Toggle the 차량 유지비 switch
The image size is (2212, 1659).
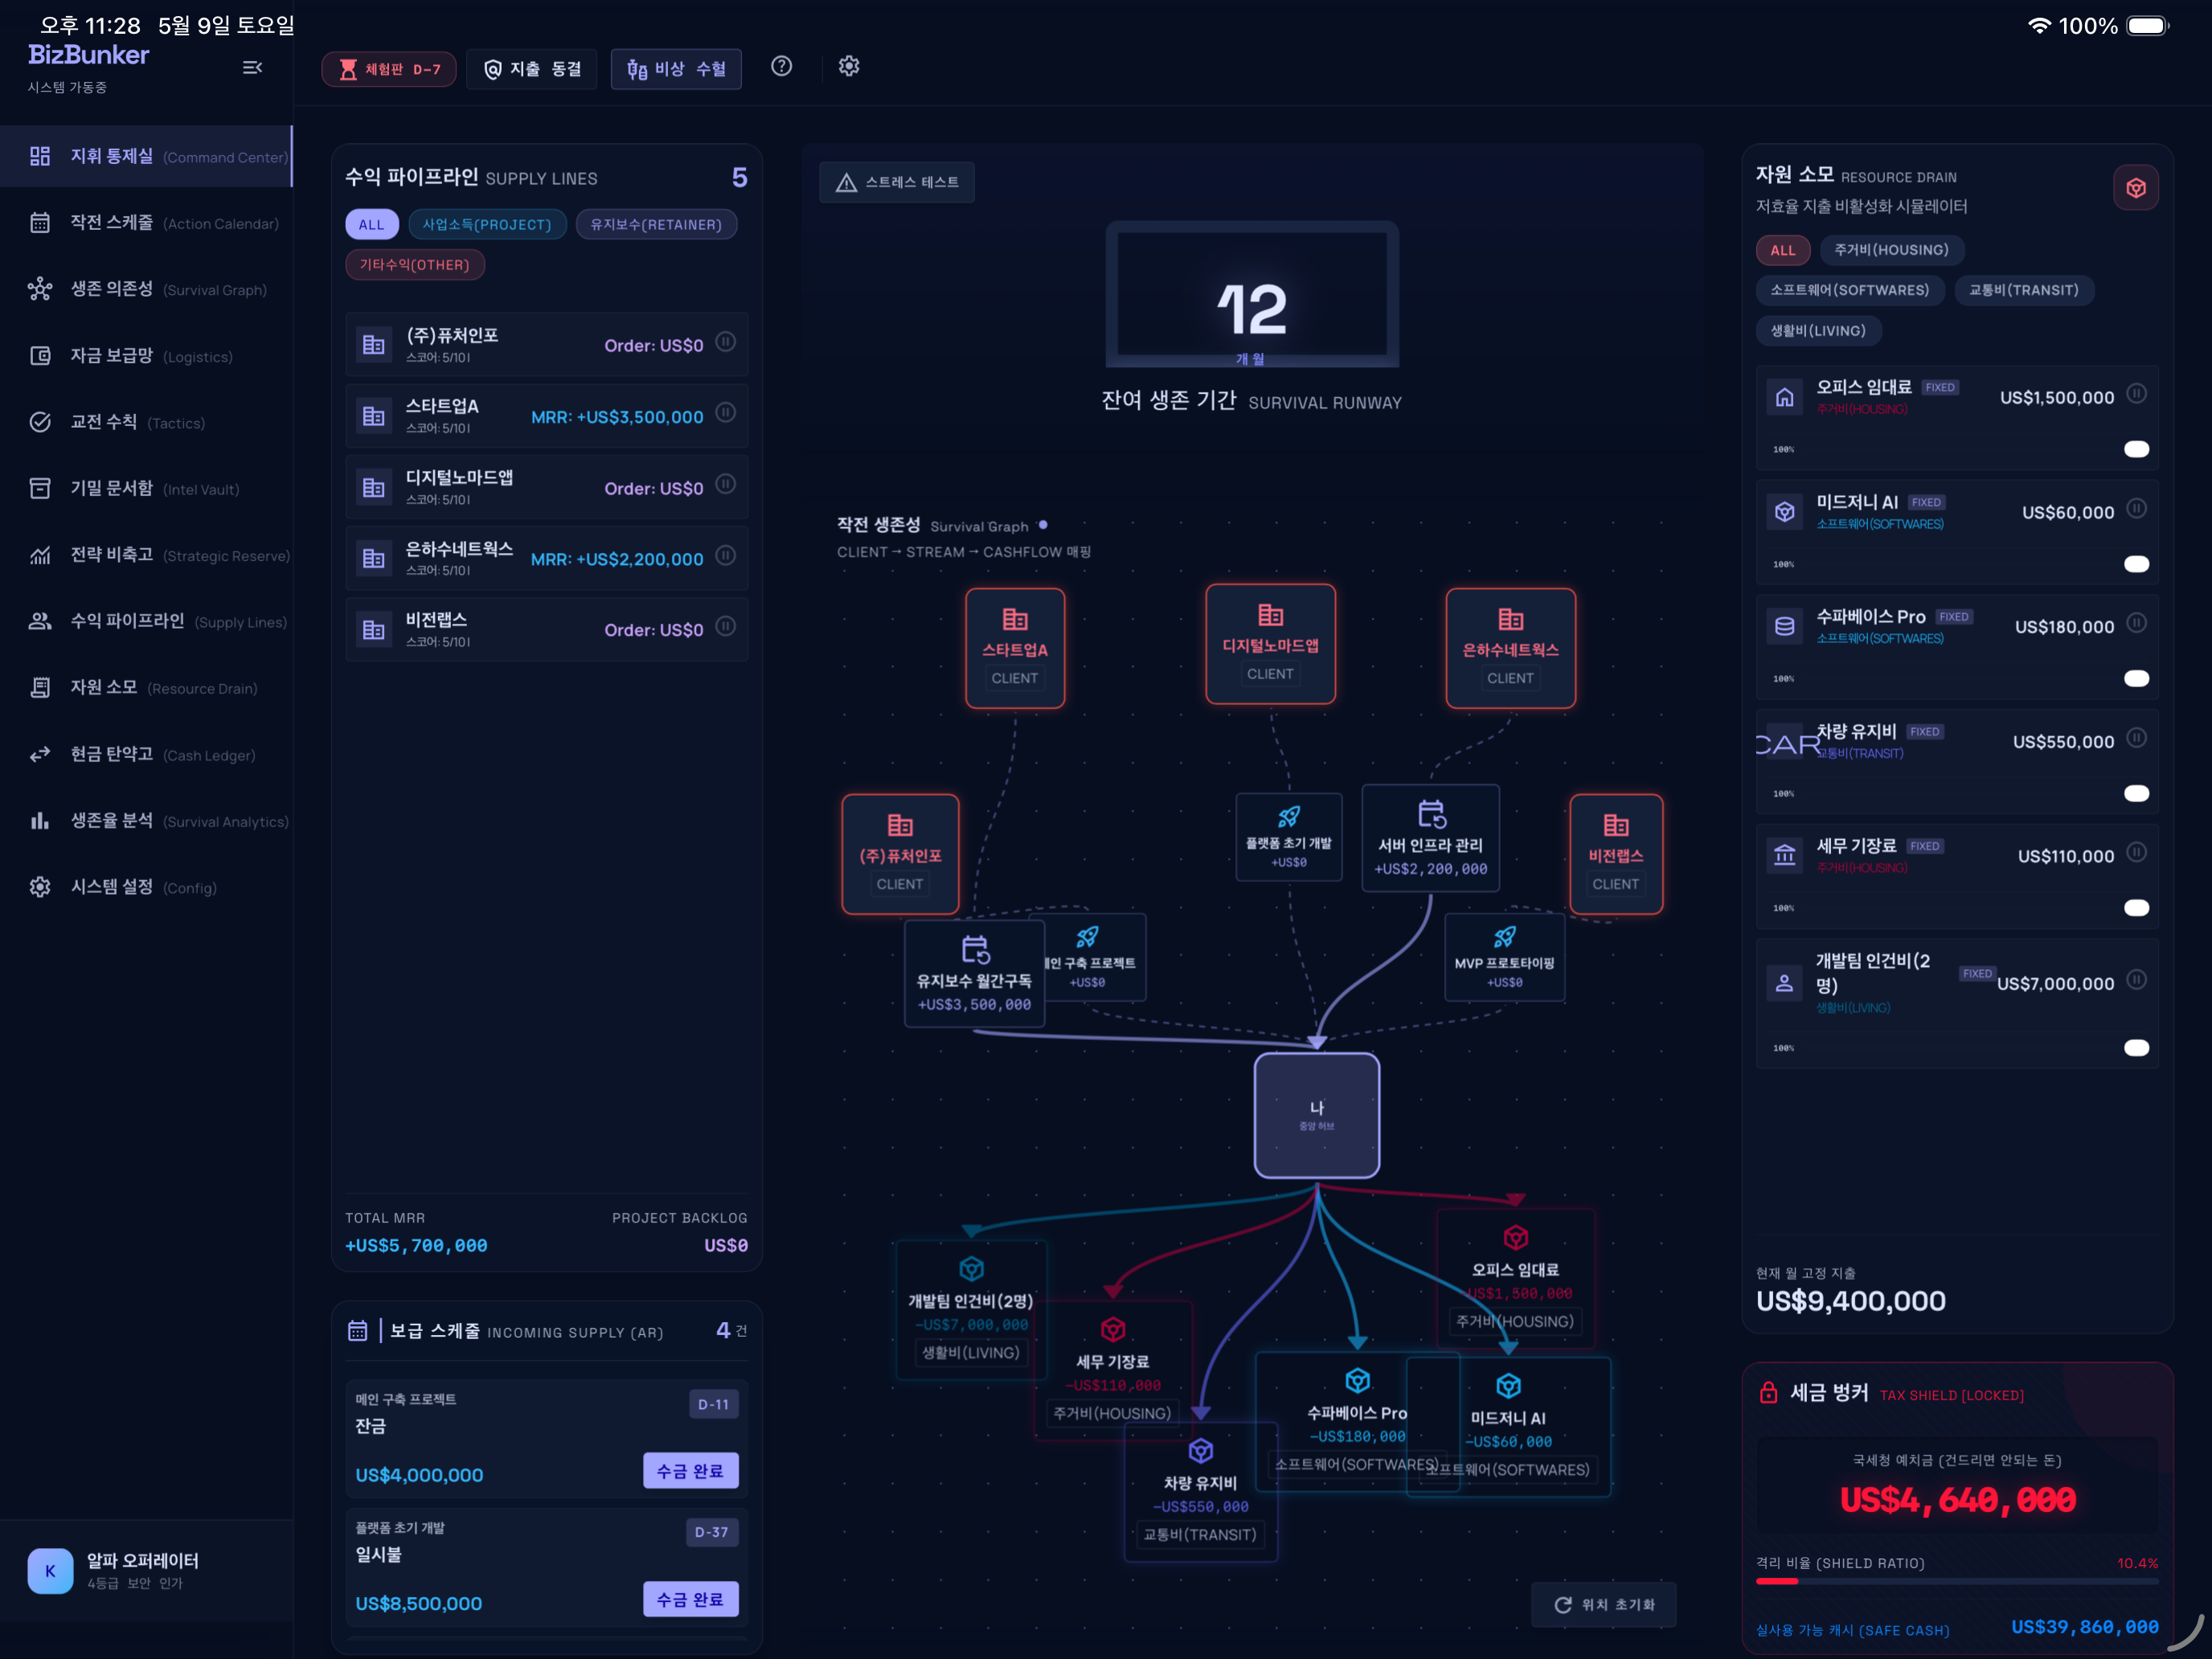(x=2136, y=793)
